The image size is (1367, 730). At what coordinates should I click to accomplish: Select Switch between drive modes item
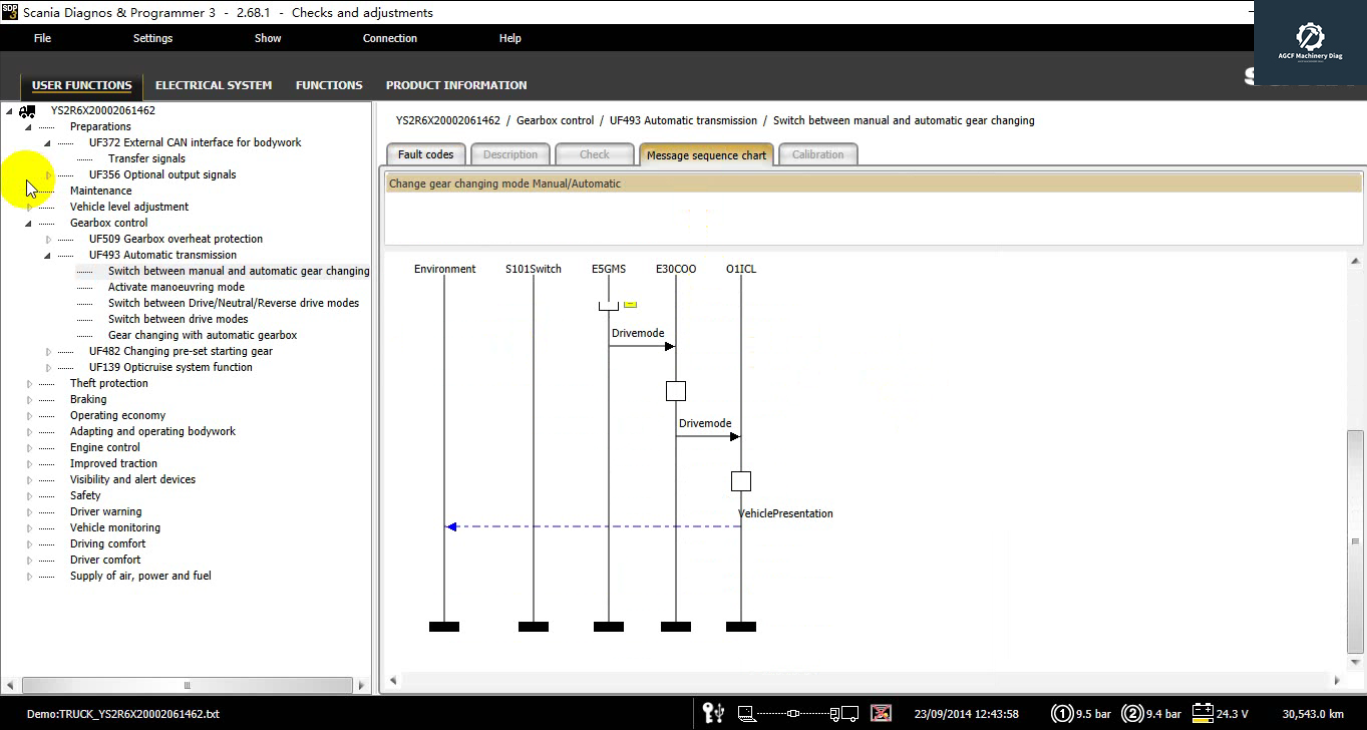click(x=178, y=319)
